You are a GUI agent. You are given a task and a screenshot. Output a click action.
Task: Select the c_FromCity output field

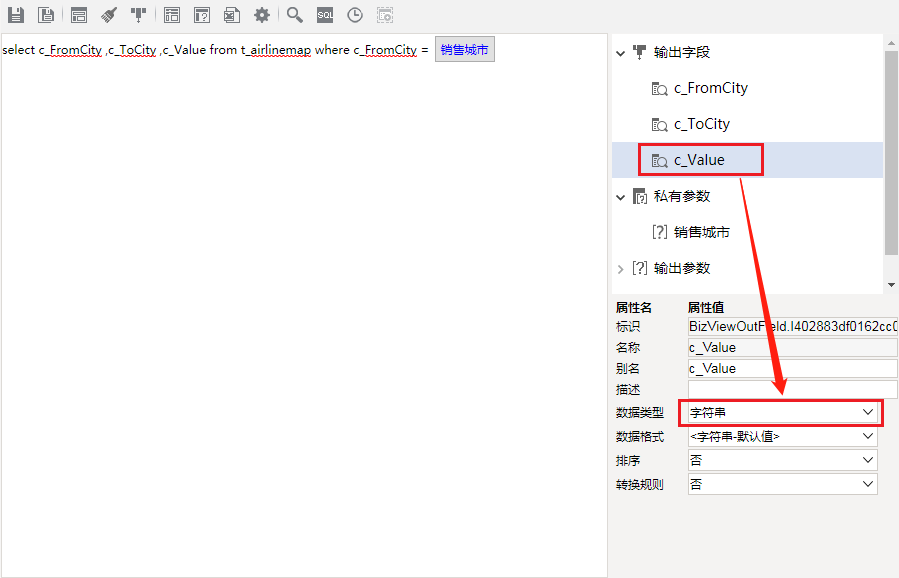coord(711,88)
